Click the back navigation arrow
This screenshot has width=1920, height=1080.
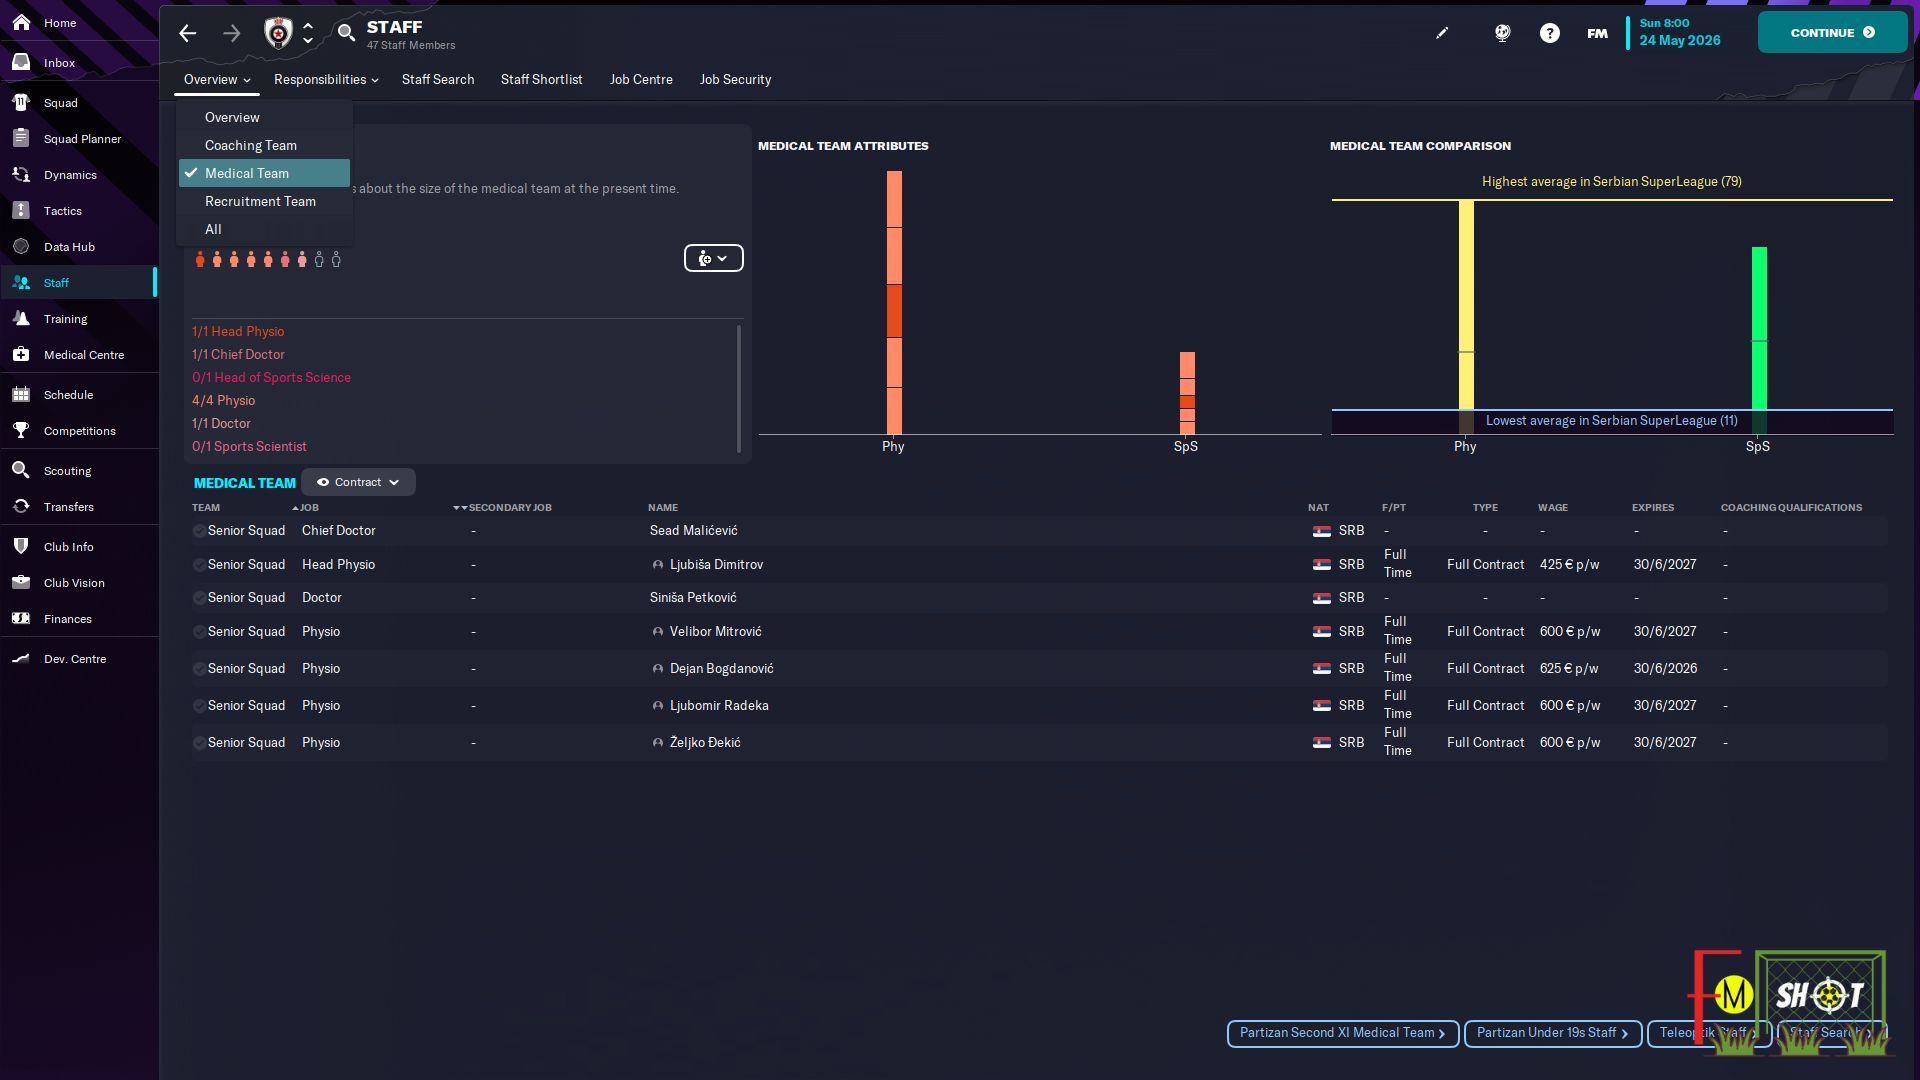tap(187, 33)
